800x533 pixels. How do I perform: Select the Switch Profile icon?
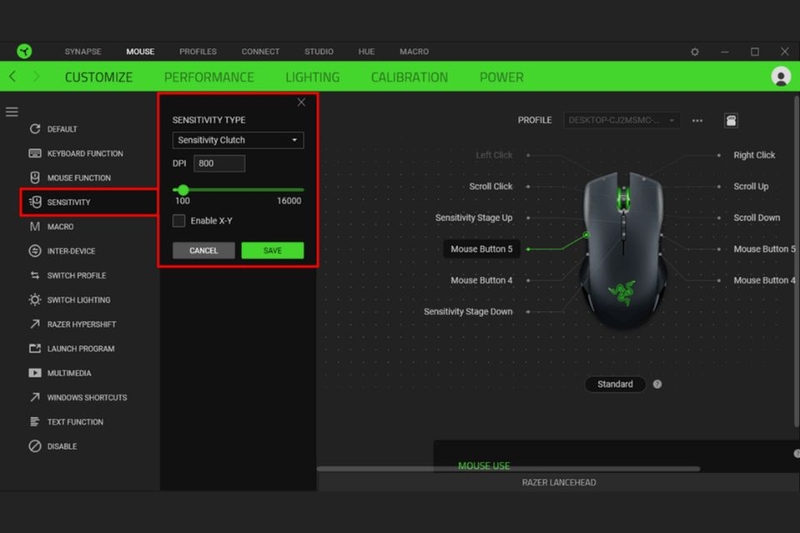(x=35, y=275)
